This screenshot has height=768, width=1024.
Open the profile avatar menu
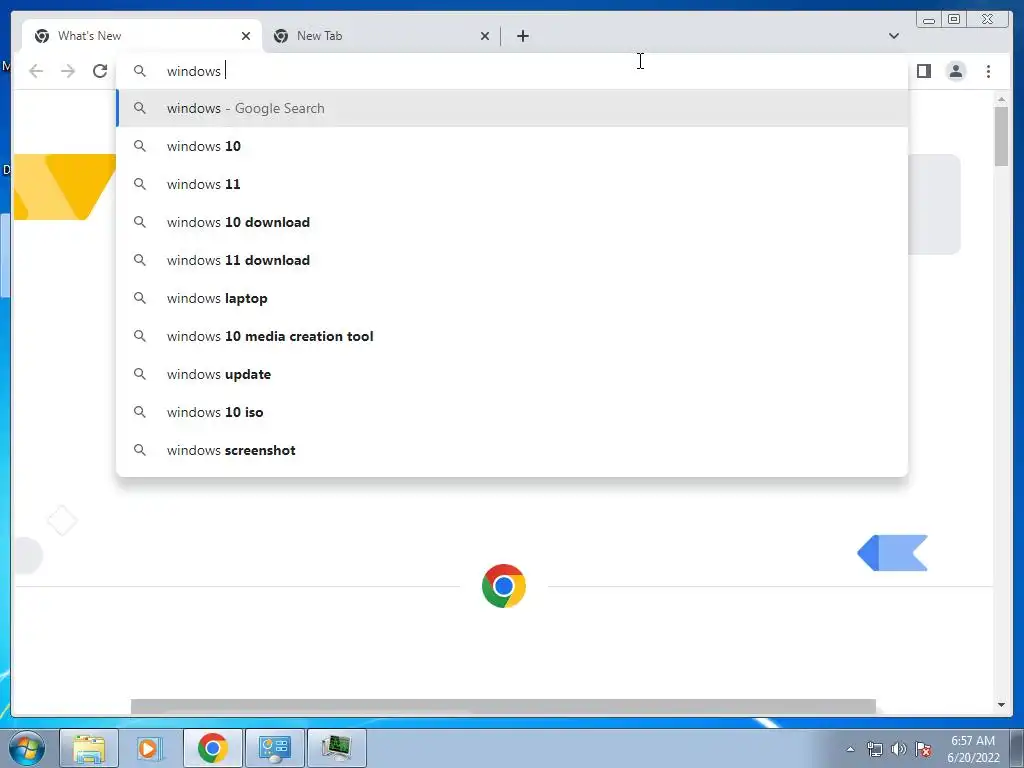[x=955, y=71]
